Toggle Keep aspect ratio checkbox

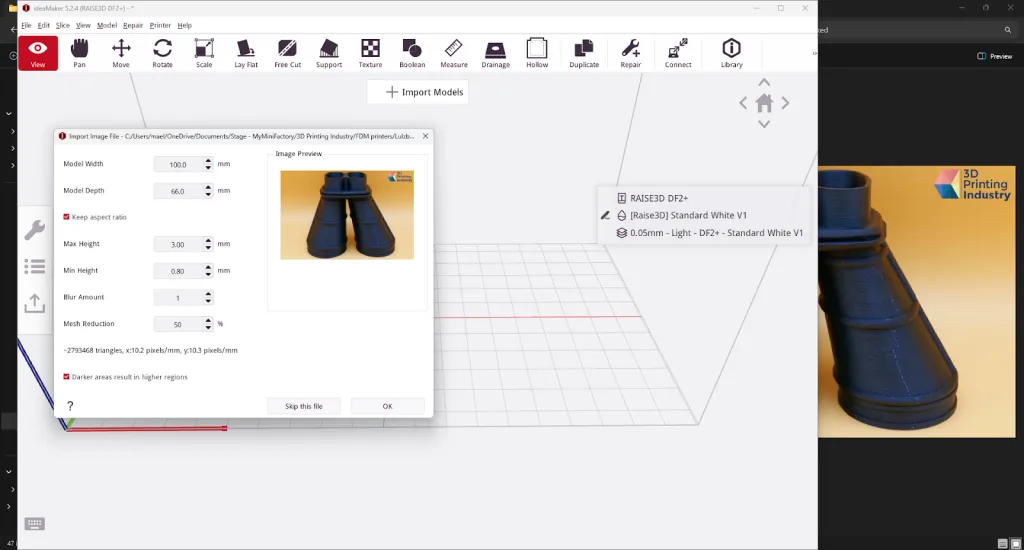coord(66,217)
